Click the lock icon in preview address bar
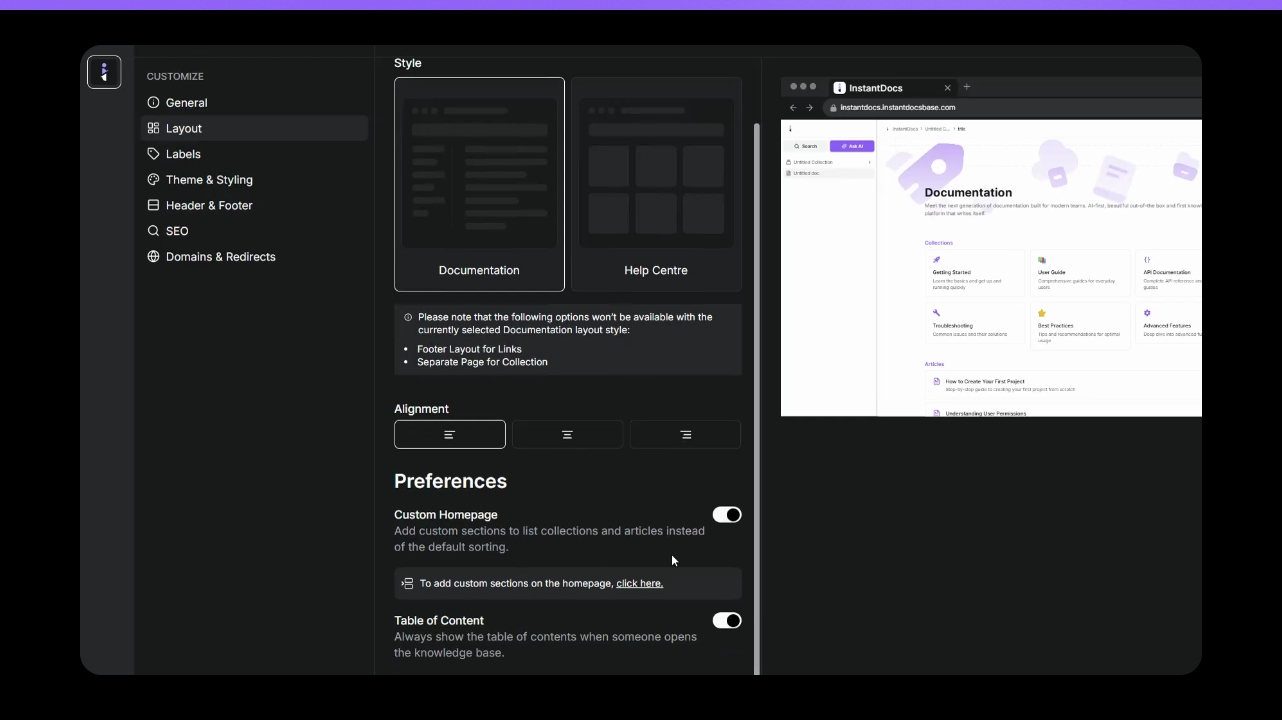Screen dimensions: 1282x720 [832, 108]
